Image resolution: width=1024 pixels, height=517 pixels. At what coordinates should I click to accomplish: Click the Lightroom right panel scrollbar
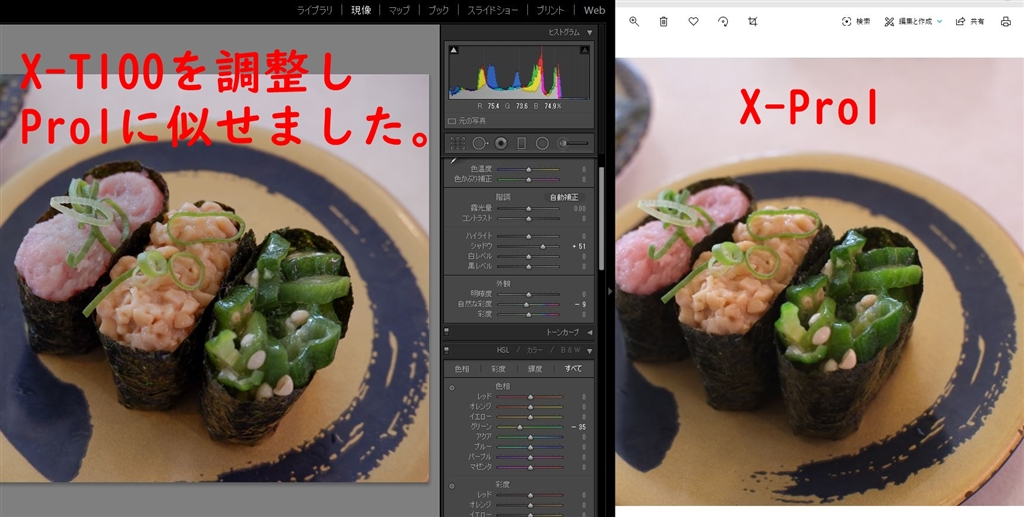[x=601, y=219]
